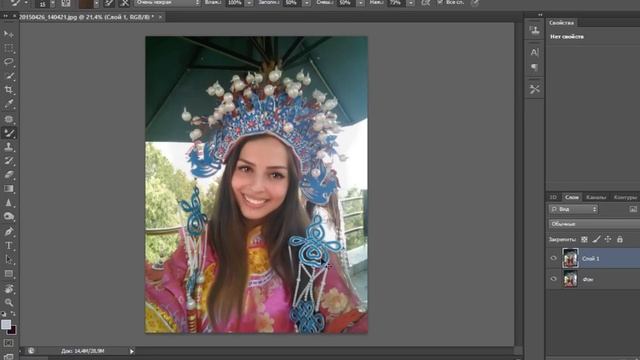The width and height of the screenshot is (640, 360).
Task: Hide layer Слой 1
Action: 553,258
